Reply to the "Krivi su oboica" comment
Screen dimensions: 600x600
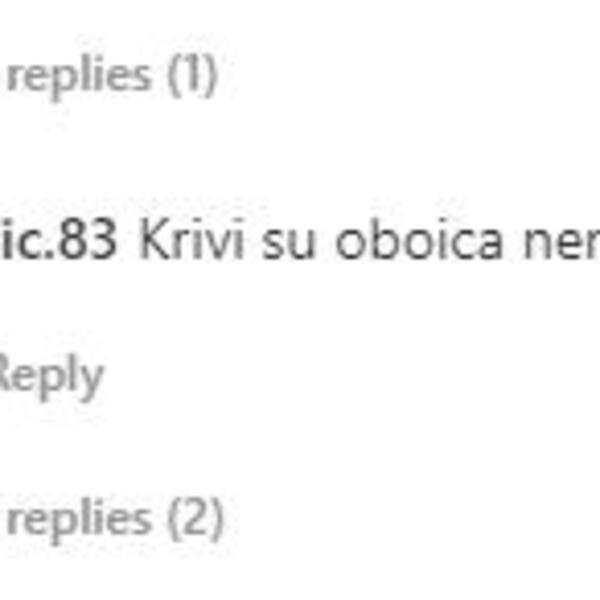(51, 376)
